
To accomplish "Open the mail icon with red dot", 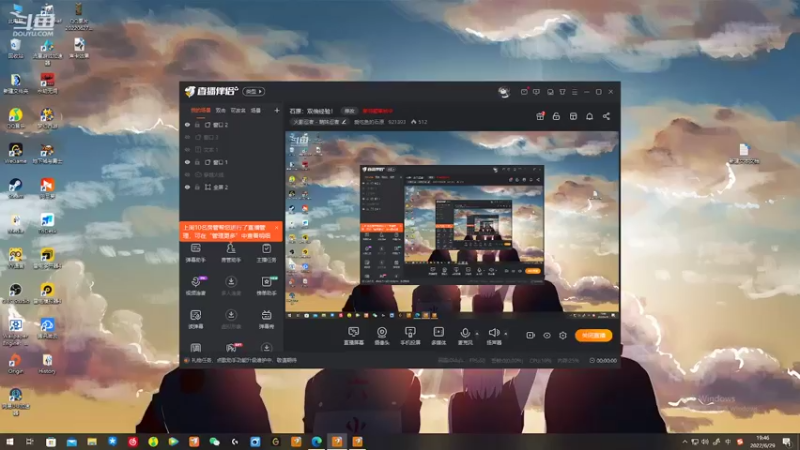I will [x=524, y=92].
